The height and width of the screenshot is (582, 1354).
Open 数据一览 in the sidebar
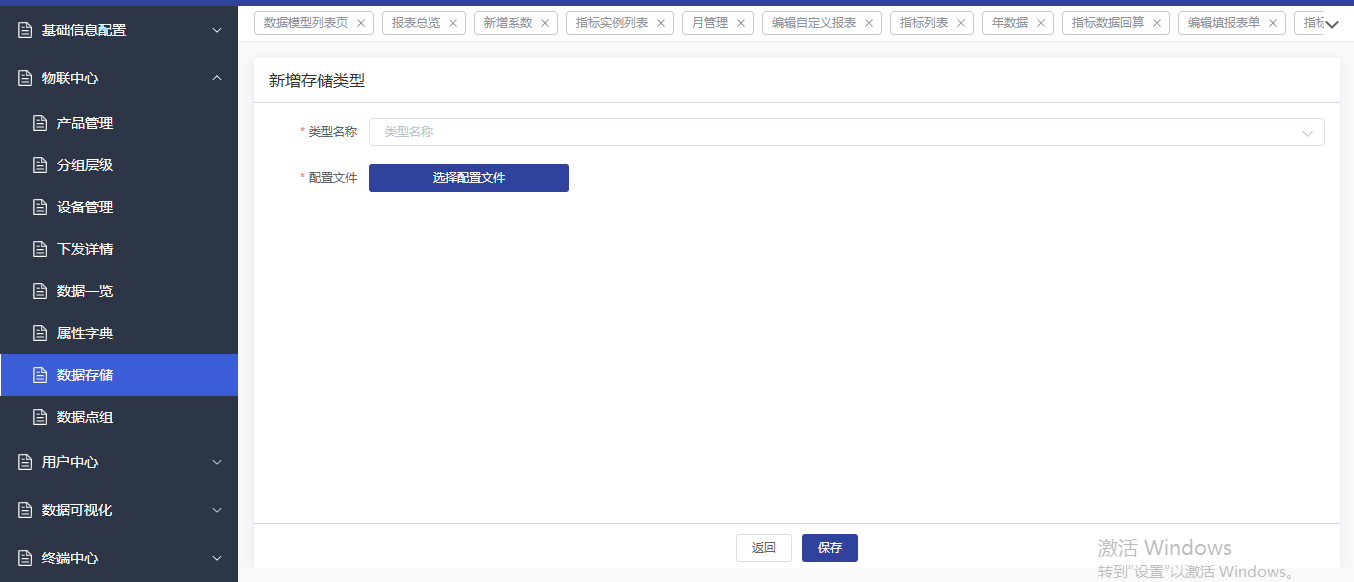(x=85, y=291)
